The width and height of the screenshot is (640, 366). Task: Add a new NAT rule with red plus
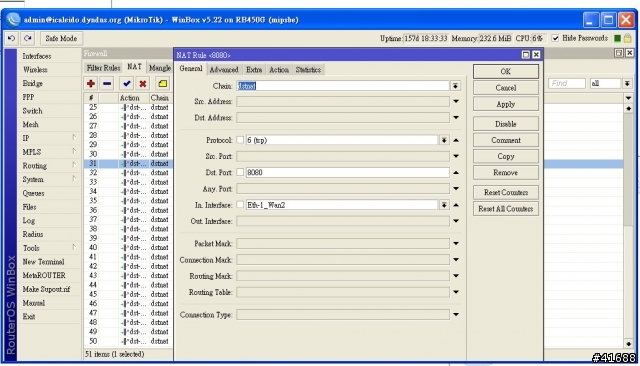click(x=91, y=84)
